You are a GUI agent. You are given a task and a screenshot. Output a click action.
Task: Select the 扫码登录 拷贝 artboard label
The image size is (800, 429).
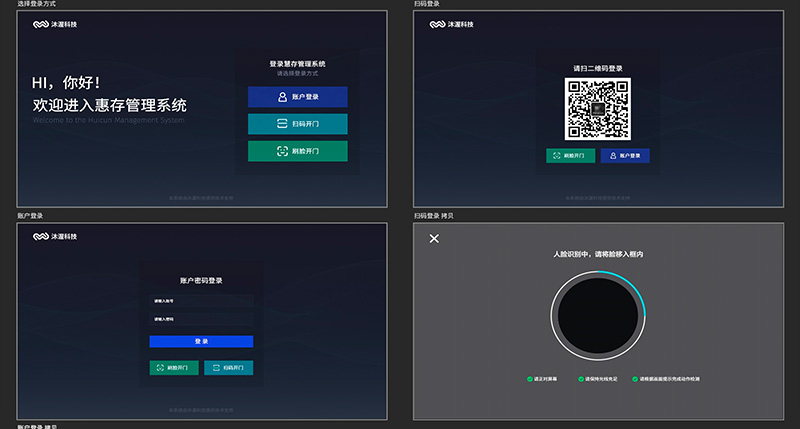pyautogui.click(x=434, y=216)
